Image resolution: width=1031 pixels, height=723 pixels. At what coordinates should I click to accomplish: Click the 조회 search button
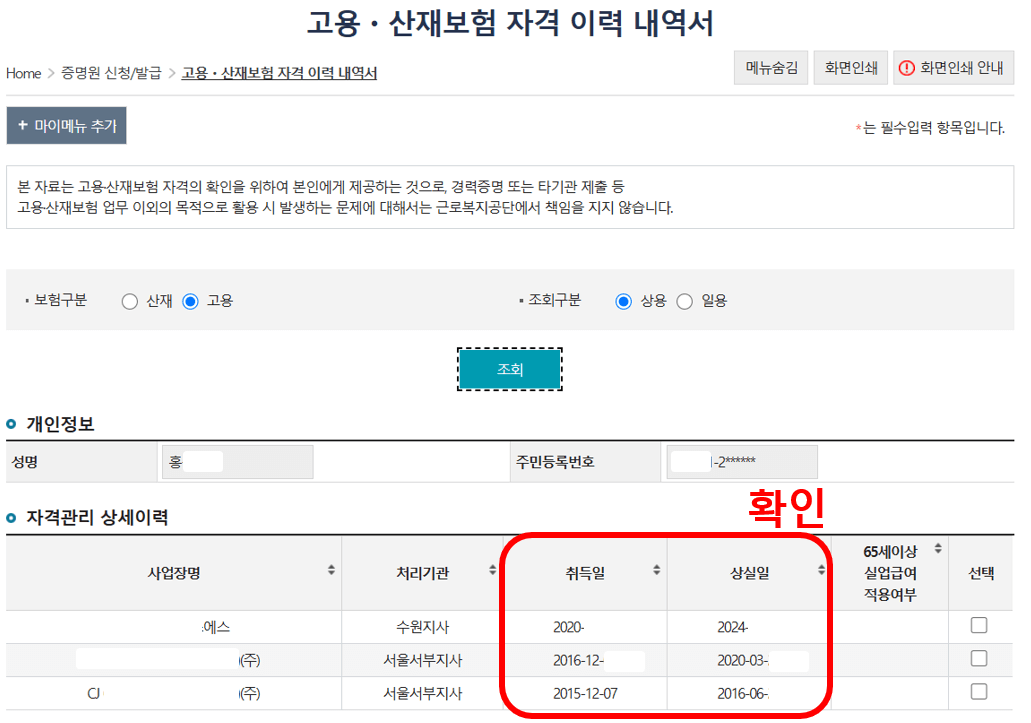[x=510, y=368]
